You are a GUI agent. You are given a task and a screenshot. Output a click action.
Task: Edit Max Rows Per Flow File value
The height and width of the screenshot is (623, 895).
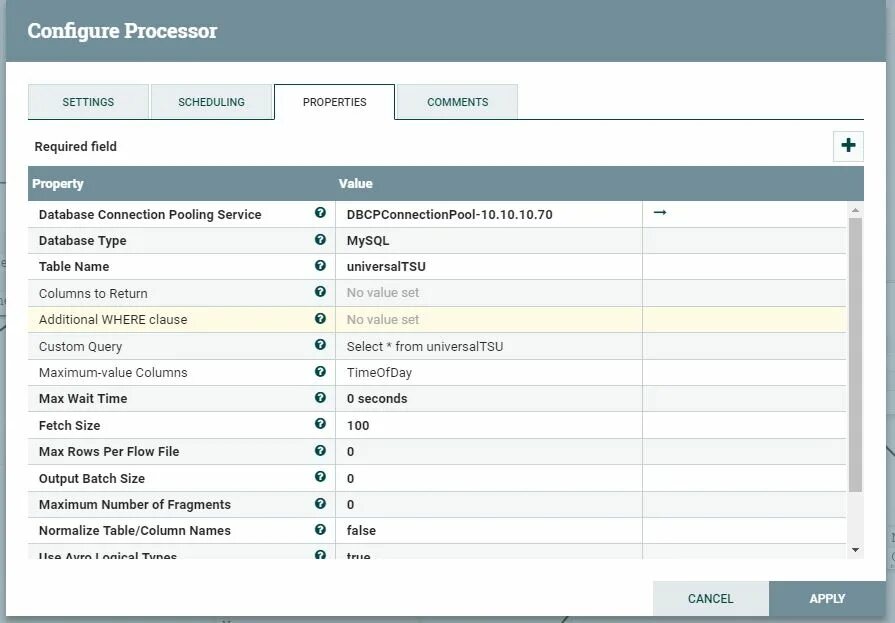tap(489, 452)
